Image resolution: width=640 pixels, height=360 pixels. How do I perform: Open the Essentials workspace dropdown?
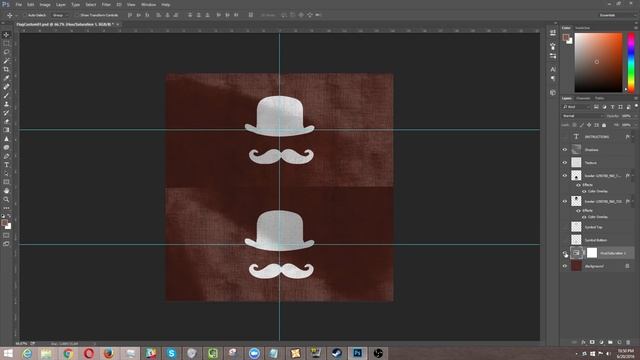pos(617,15)
